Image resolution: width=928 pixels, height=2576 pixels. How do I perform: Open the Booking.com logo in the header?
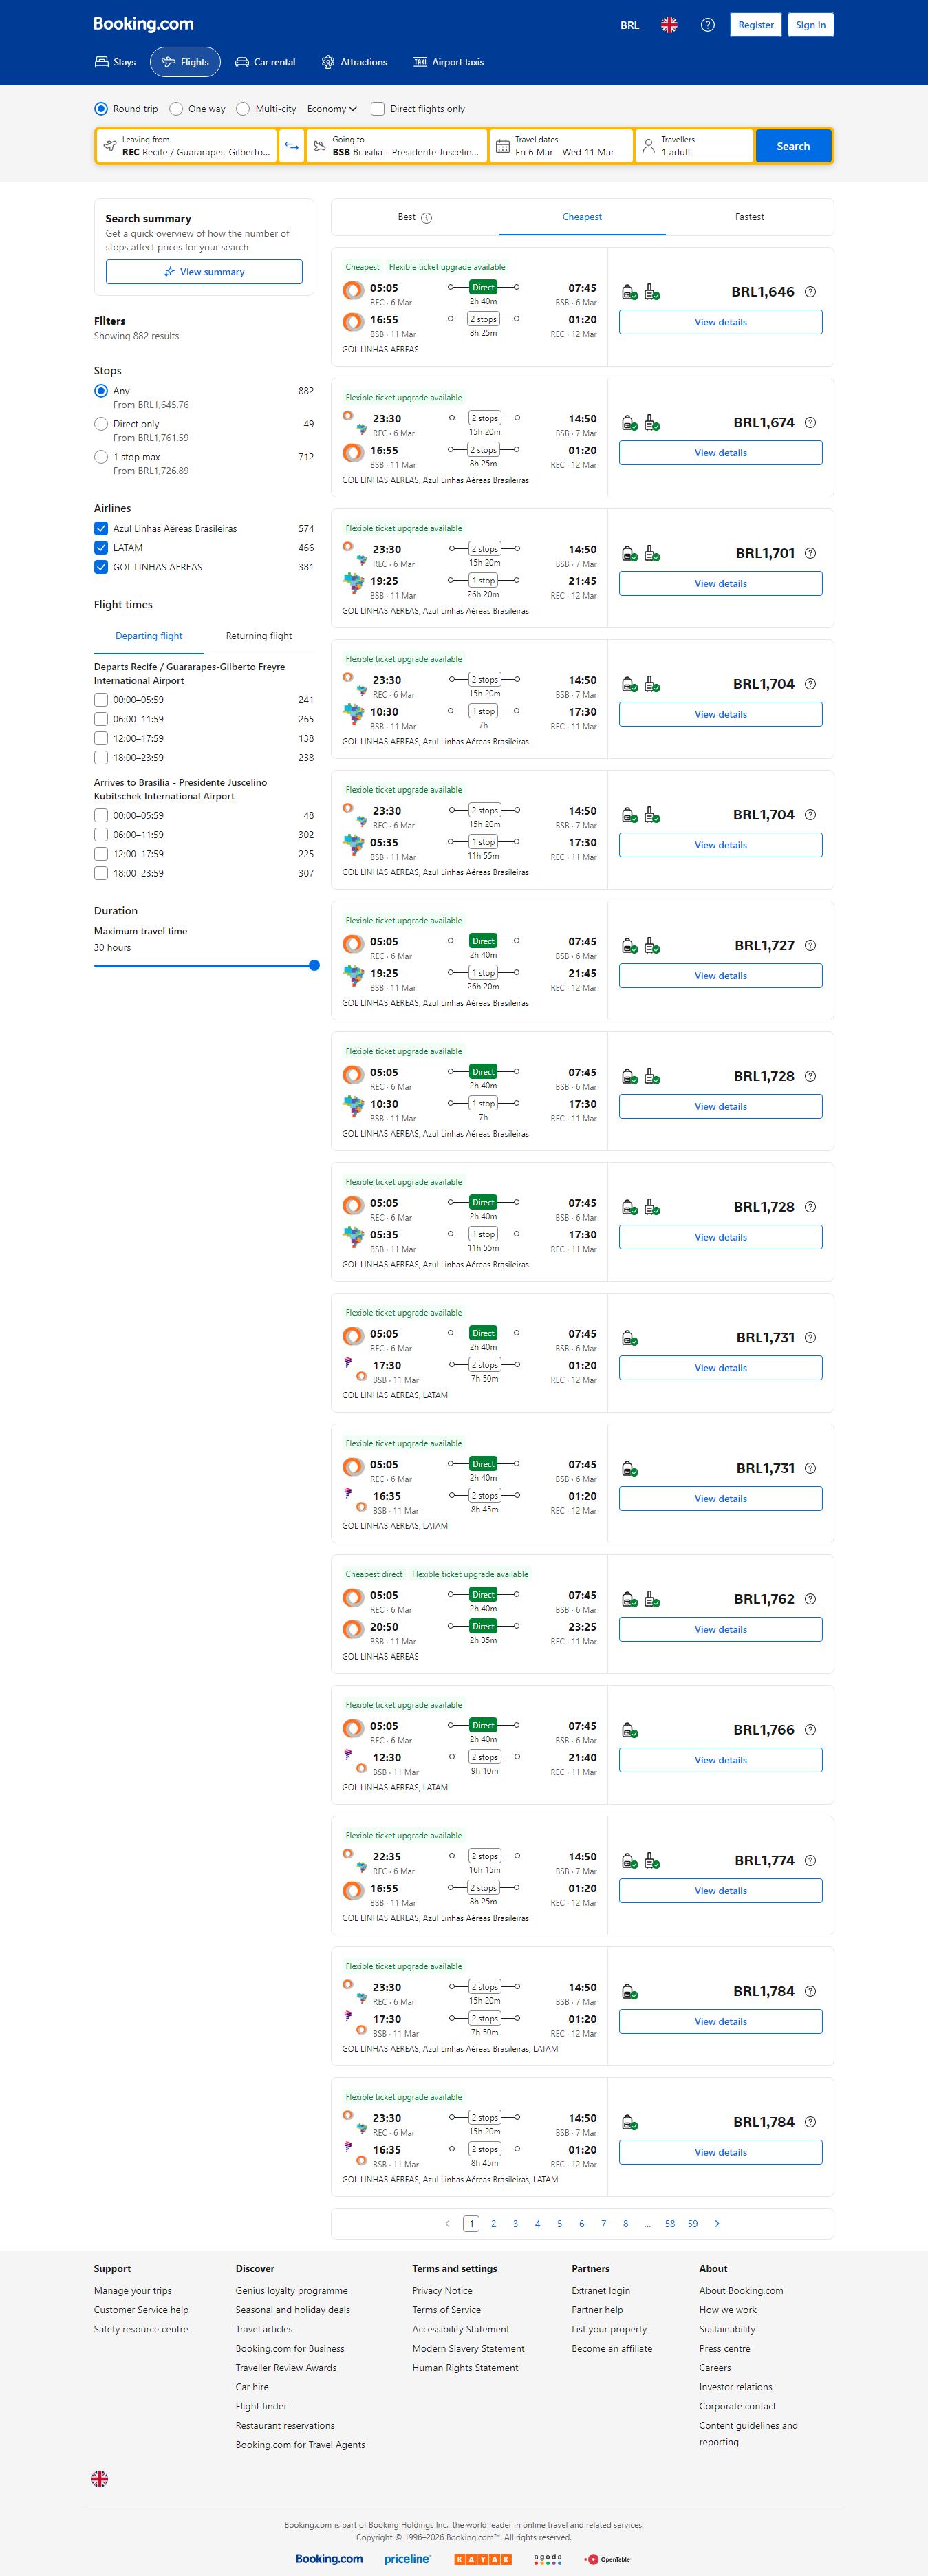tap(143, 24)
